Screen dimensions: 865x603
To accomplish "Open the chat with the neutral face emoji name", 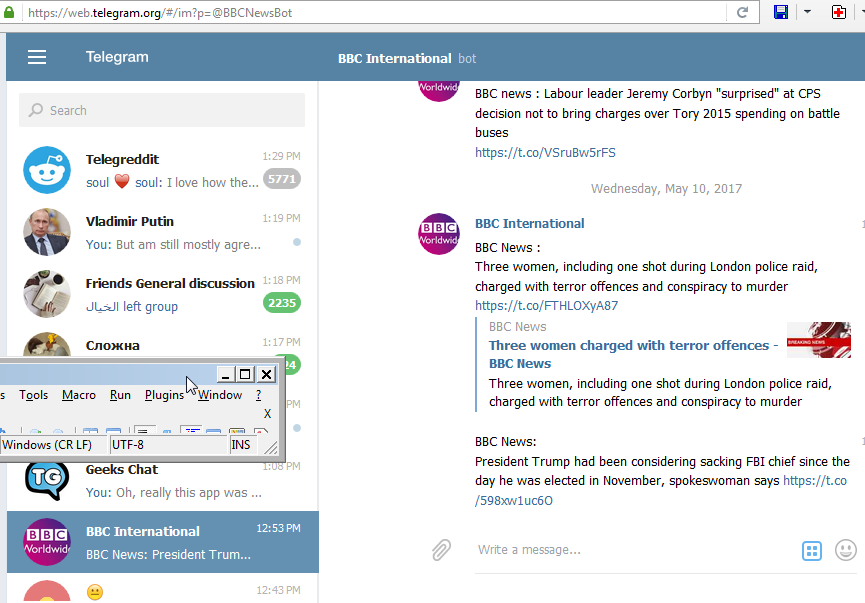I will 162,589.
